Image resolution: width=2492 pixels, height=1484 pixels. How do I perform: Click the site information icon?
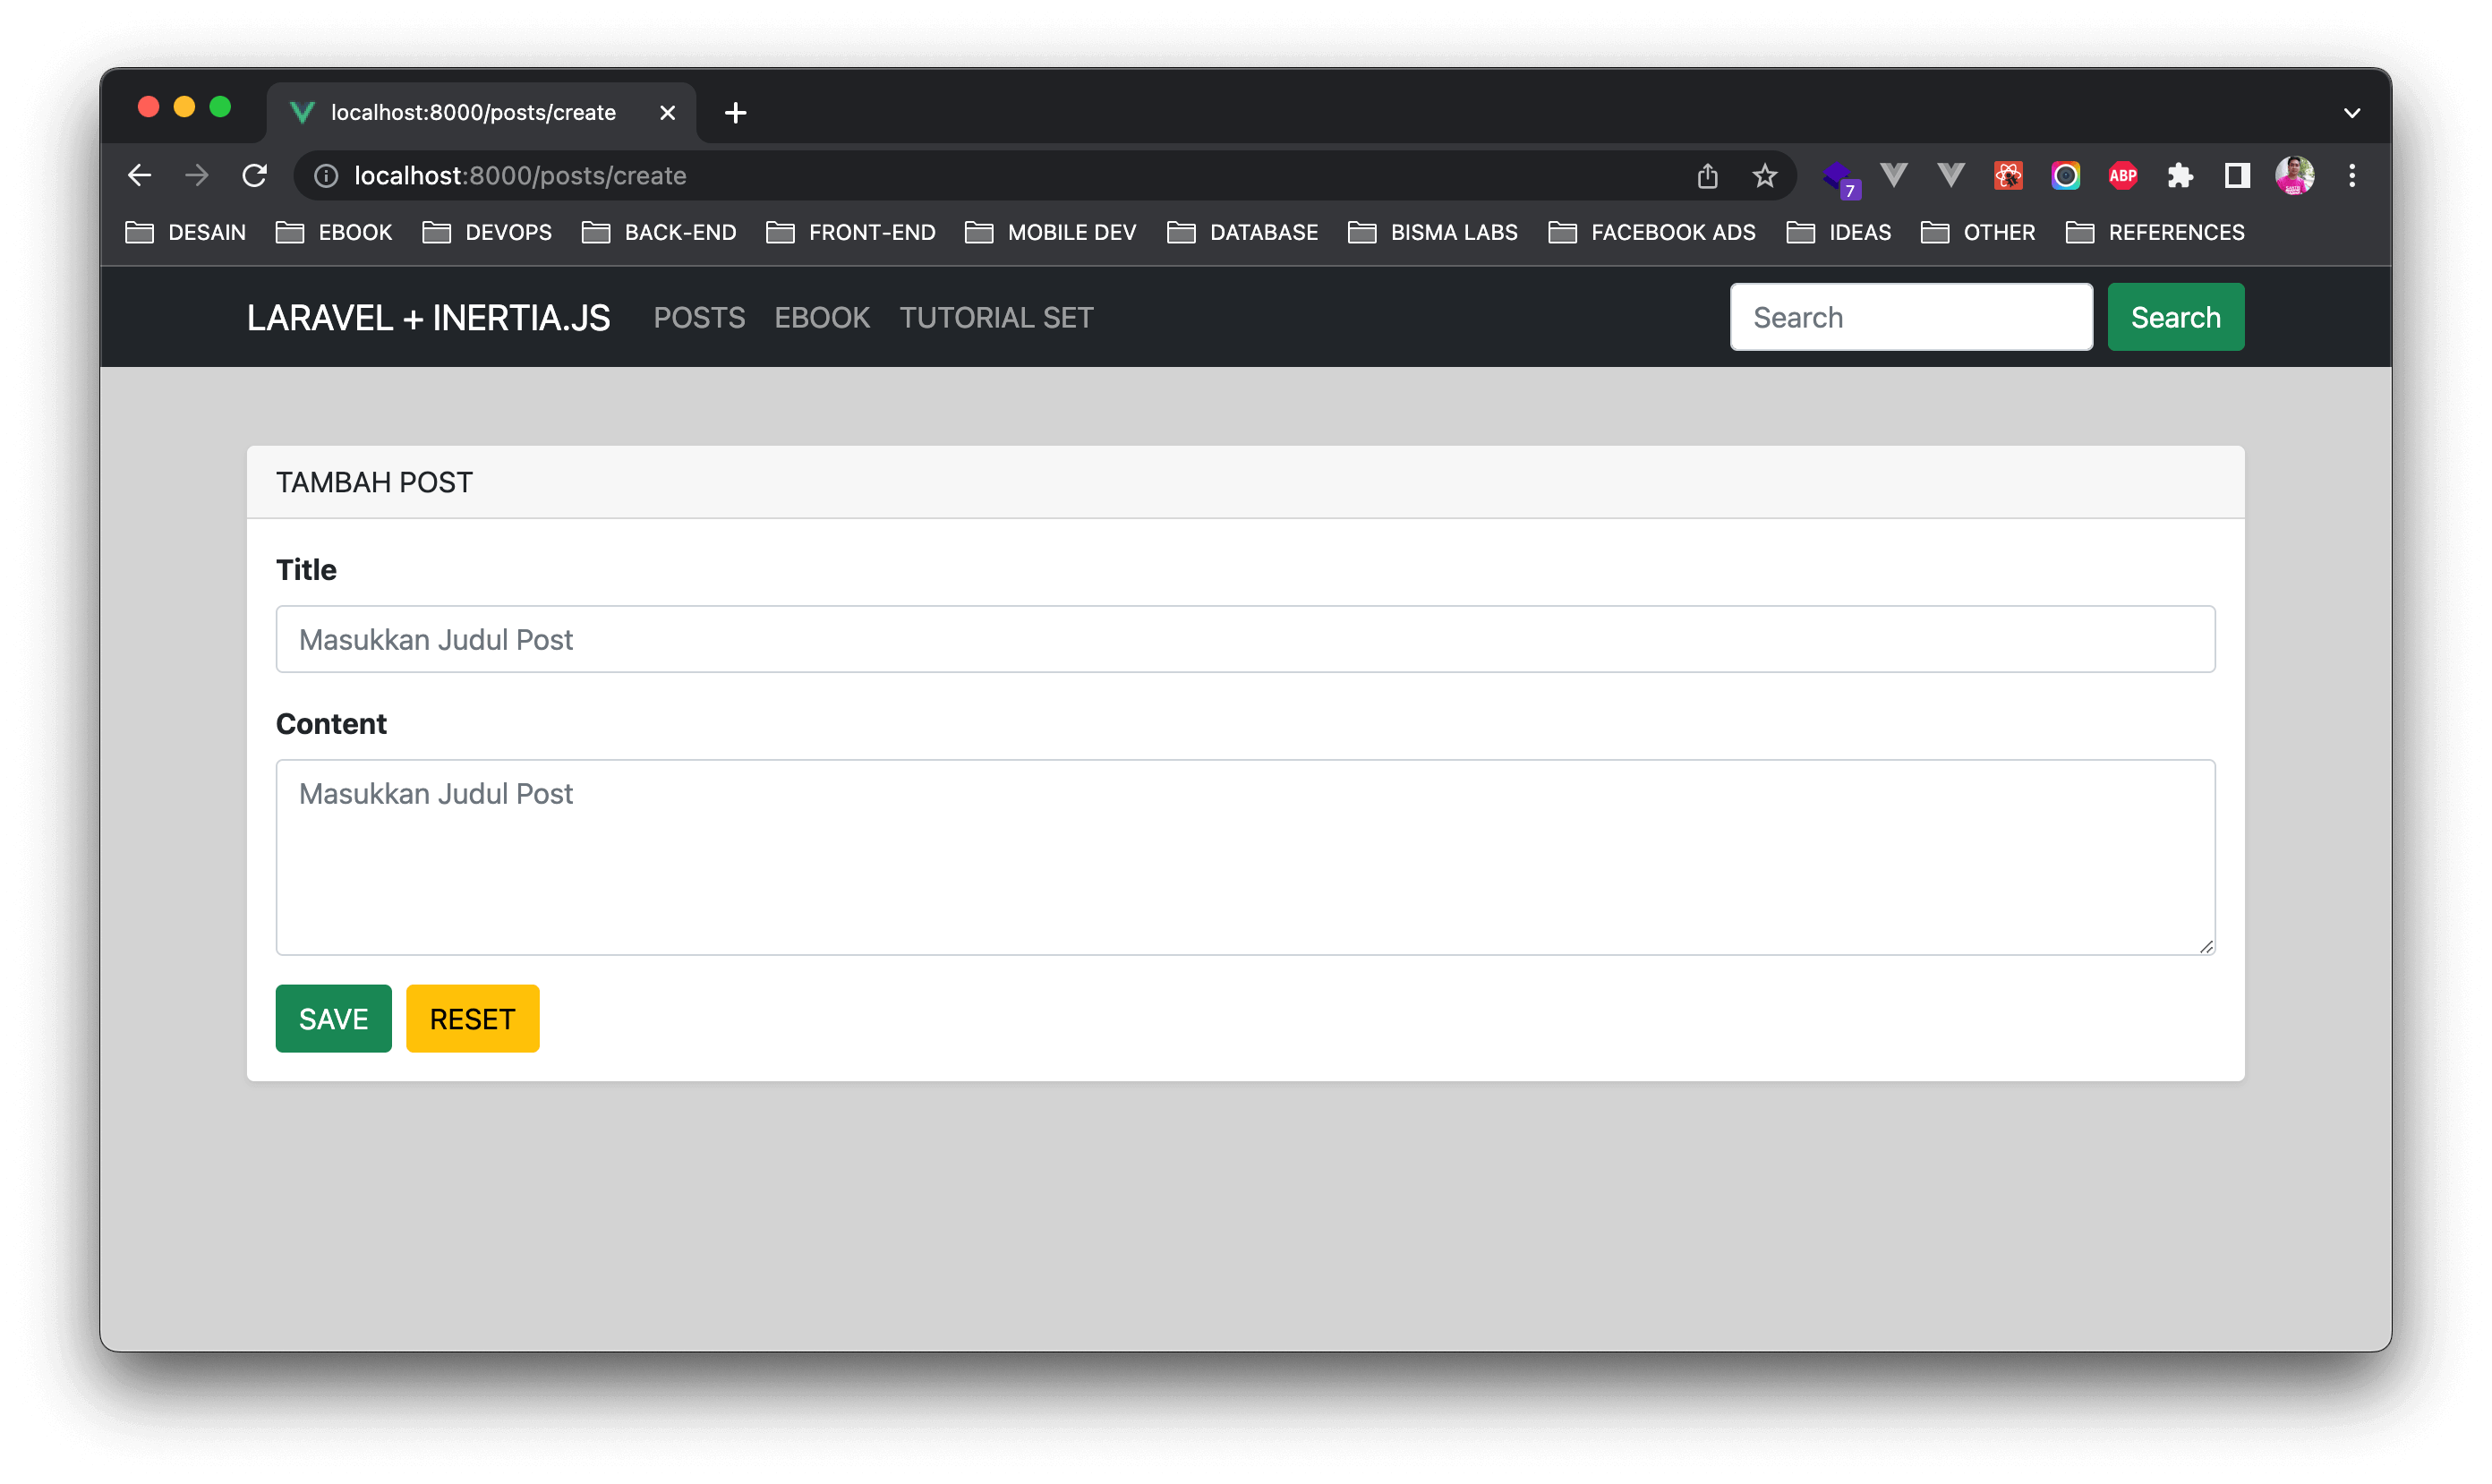[326, 176]
